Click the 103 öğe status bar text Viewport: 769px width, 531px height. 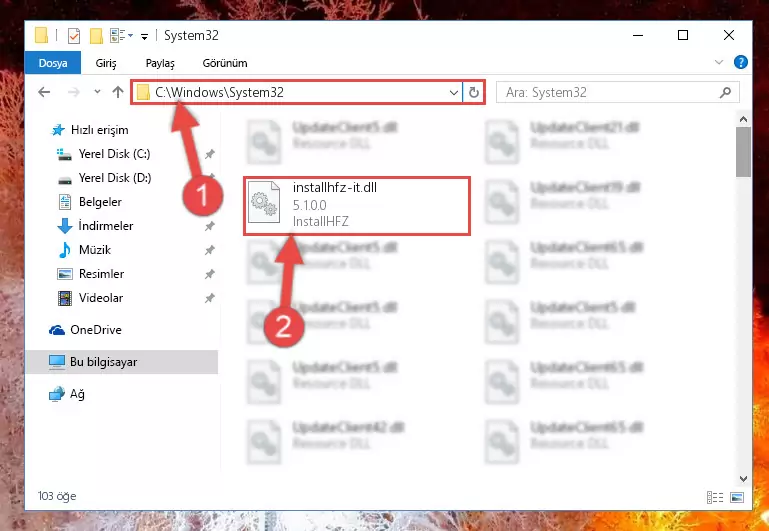pyautogui.click(x=57, y=496)
